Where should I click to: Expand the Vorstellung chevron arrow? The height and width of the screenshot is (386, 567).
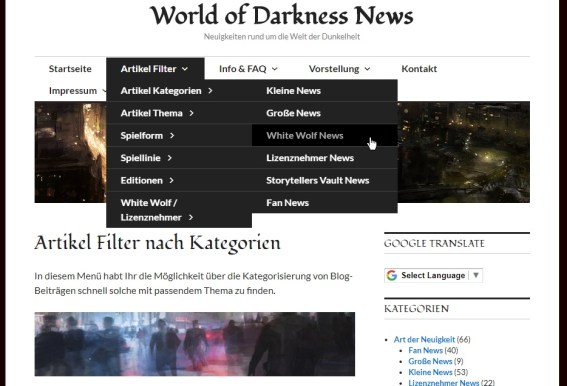(367, 69)
